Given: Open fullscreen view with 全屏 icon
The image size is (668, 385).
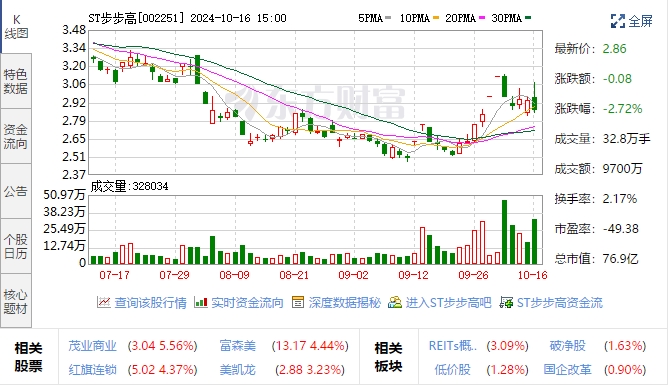Looking at the screenshot, I should (x=617, y=20).
